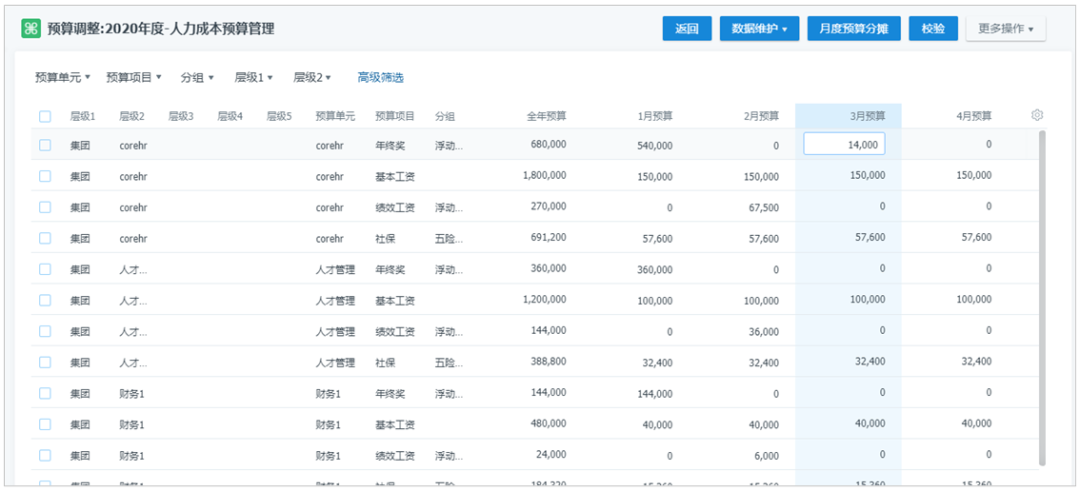
Task: Check the 人才管理 年终奖 row checkbox
Action: point(45,269)
